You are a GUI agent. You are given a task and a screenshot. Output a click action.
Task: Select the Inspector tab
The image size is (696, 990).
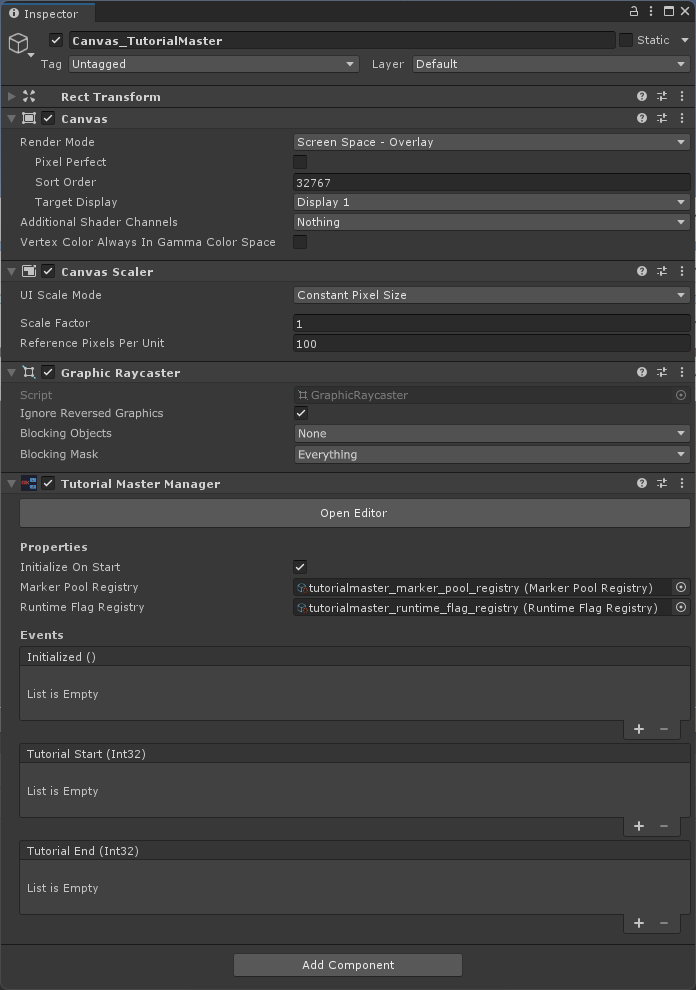(45, 13)
